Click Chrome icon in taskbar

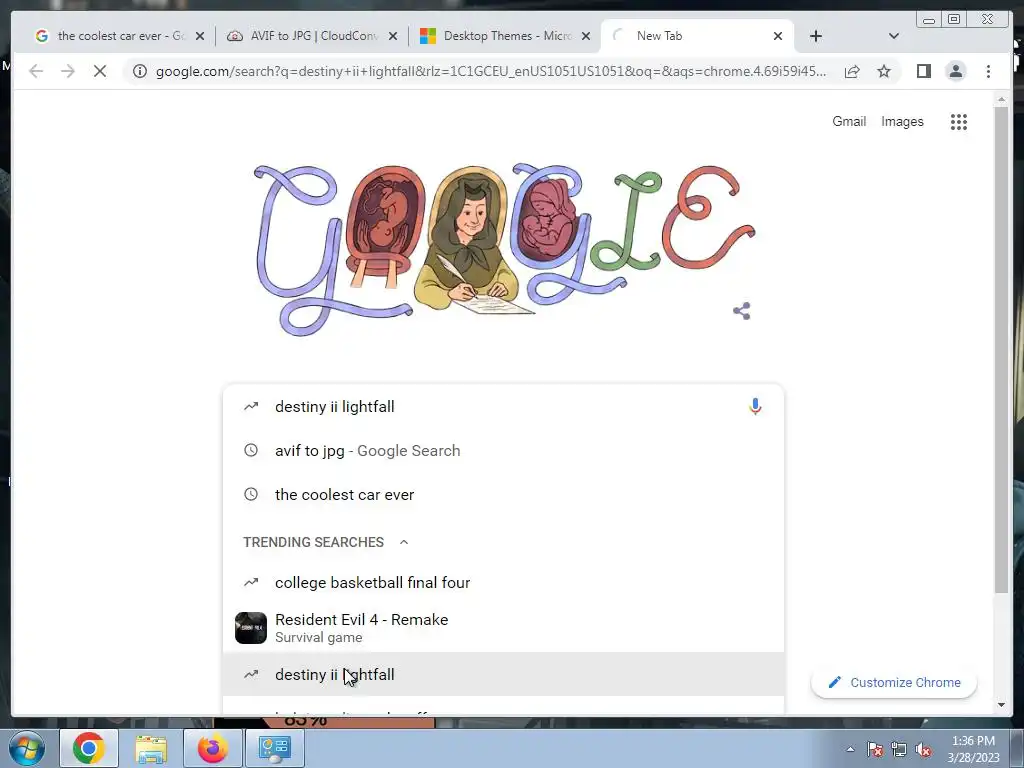(89, 748)
